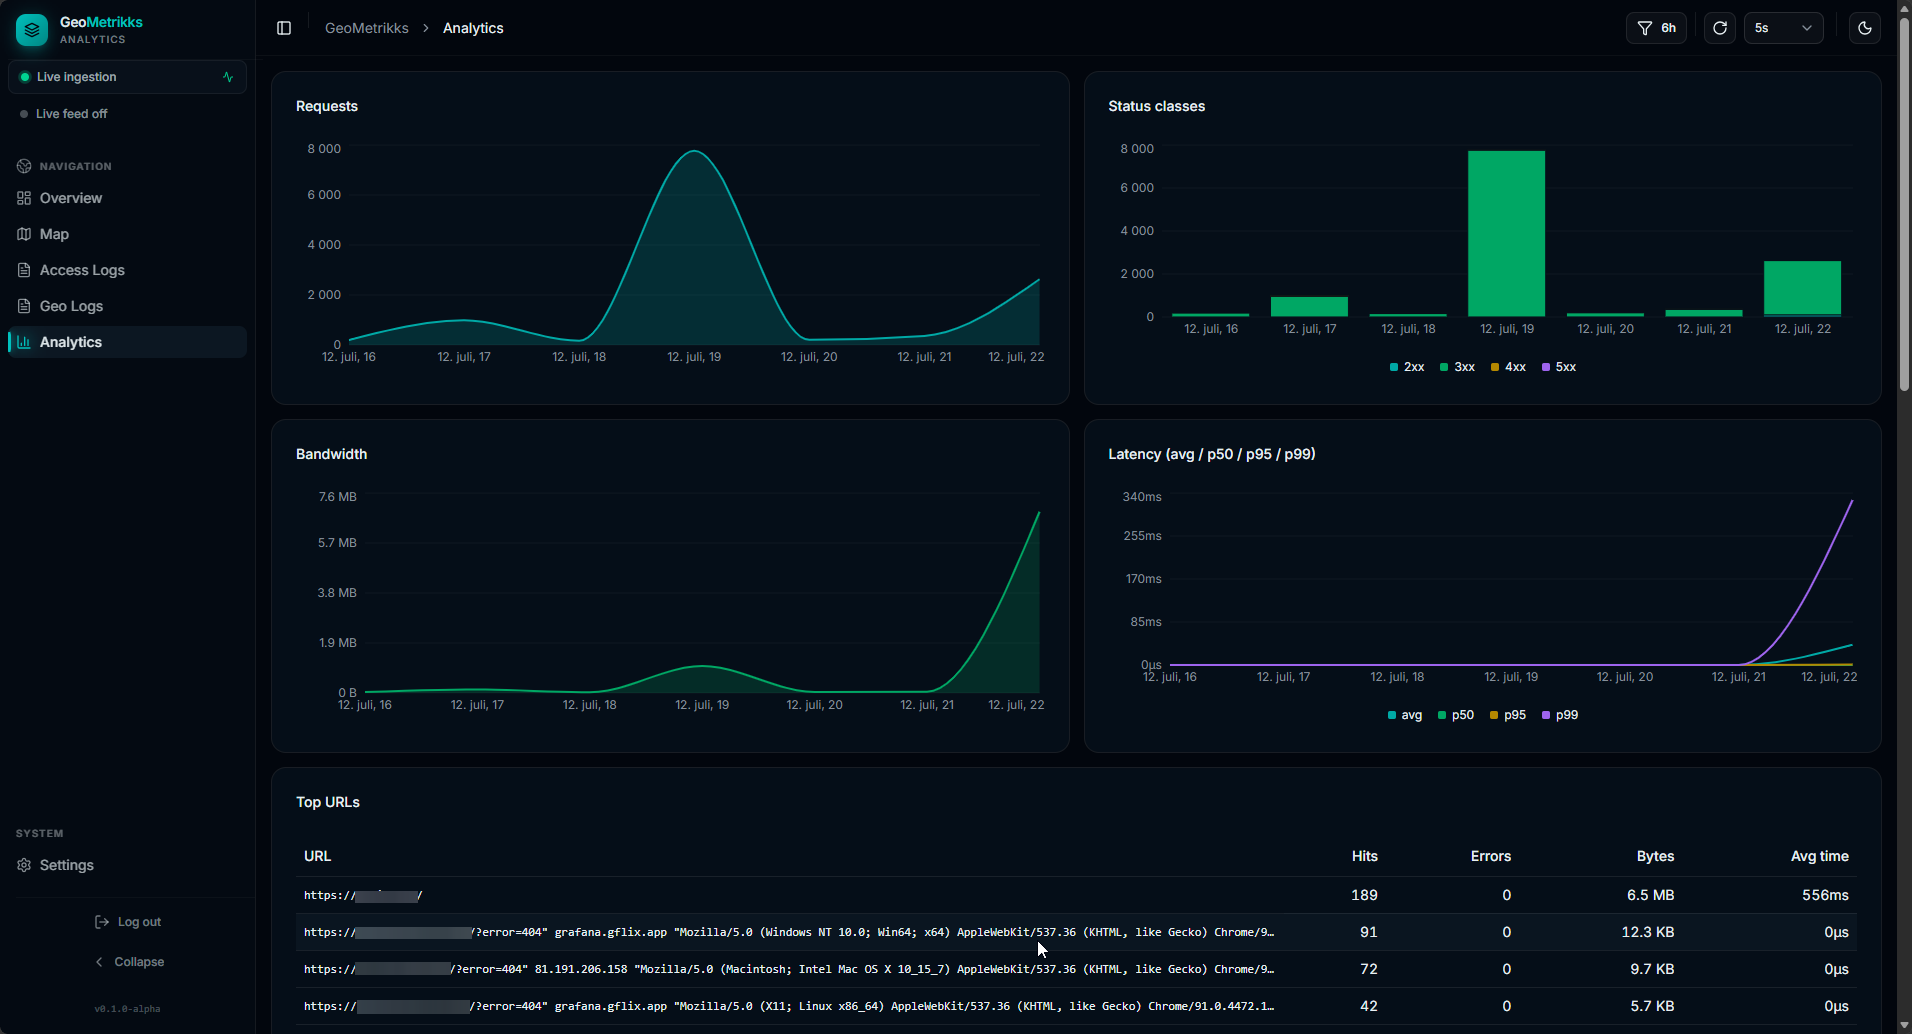Click the 556ms avg time cell
Image resolution: width=1912 pixels, height=1034 pixels.
click(x=1825, y=895)
